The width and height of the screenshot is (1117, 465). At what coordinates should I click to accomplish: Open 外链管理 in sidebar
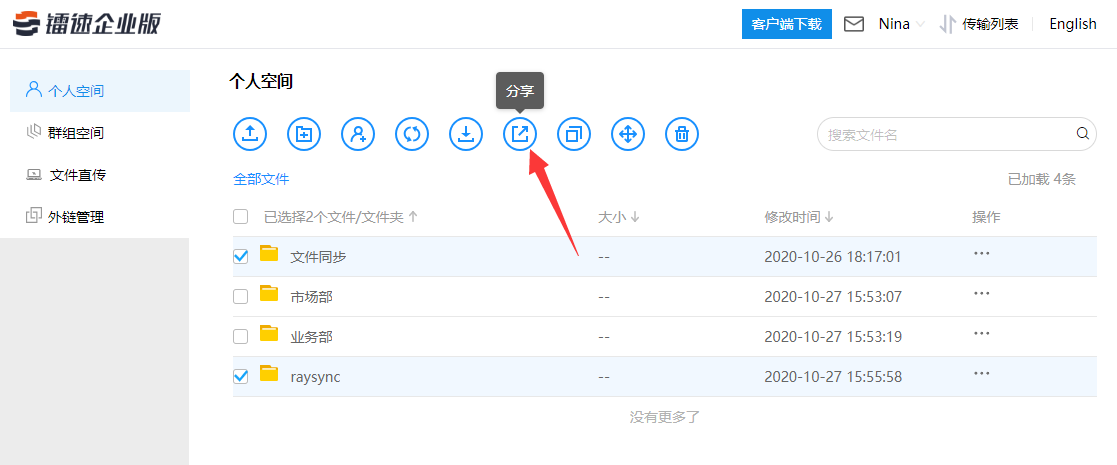point(76,217)
